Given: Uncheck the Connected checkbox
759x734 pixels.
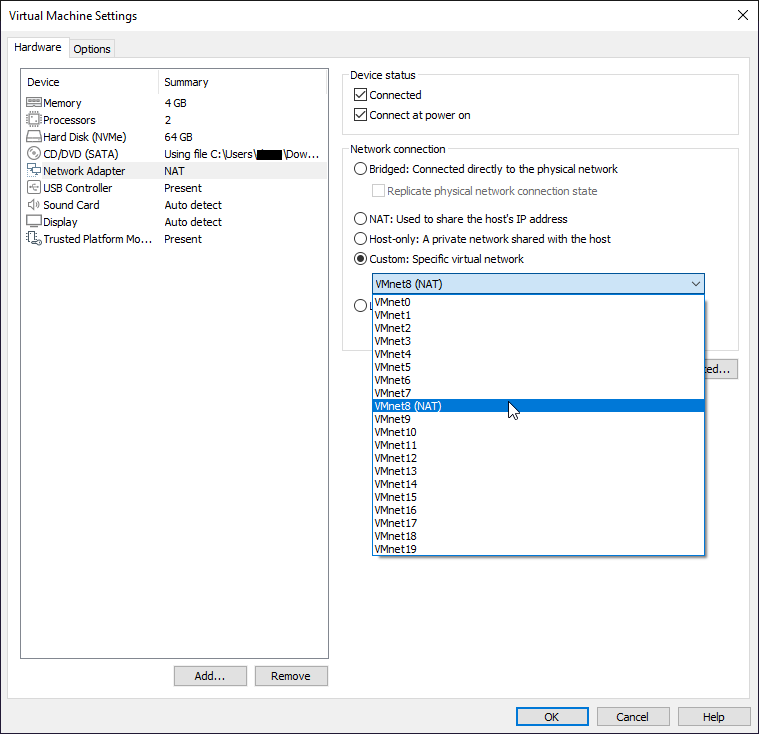Looking at the screenshot, I should 360,94.
